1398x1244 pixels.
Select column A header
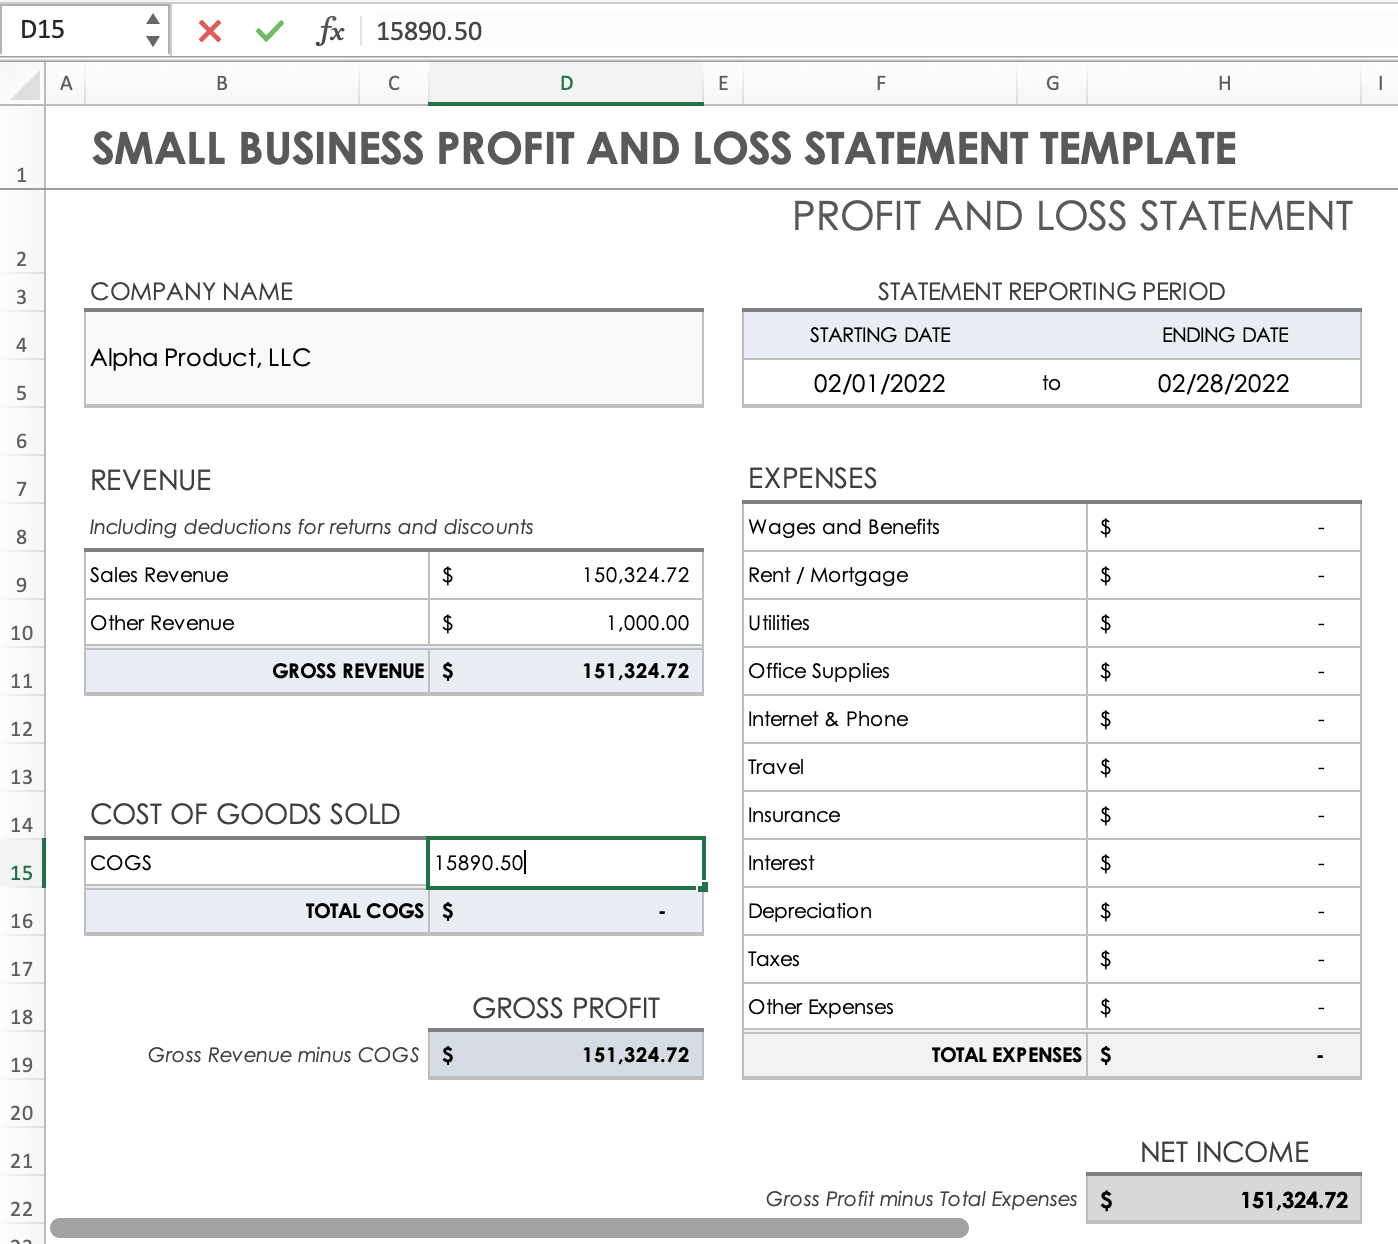coord(66,84)
